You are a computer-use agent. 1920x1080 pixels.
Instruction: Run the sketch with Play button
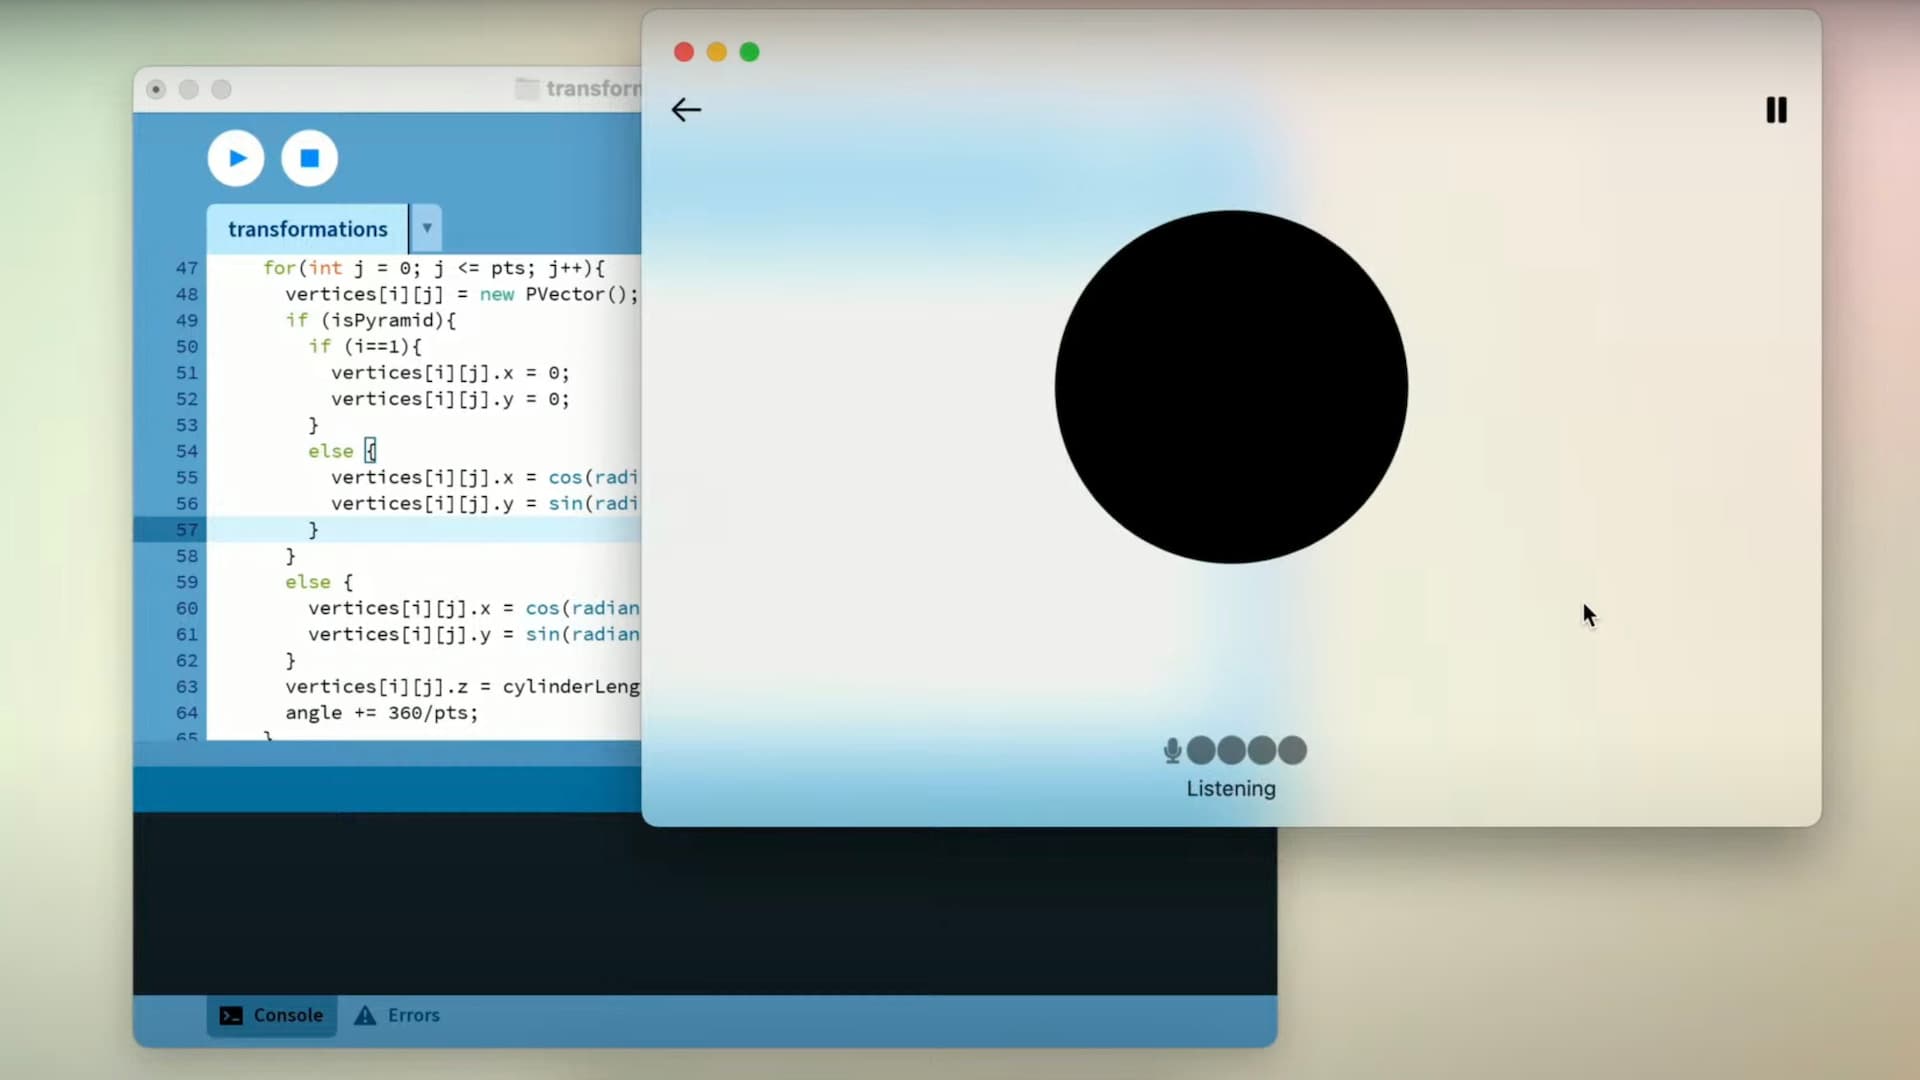(236, 158)
